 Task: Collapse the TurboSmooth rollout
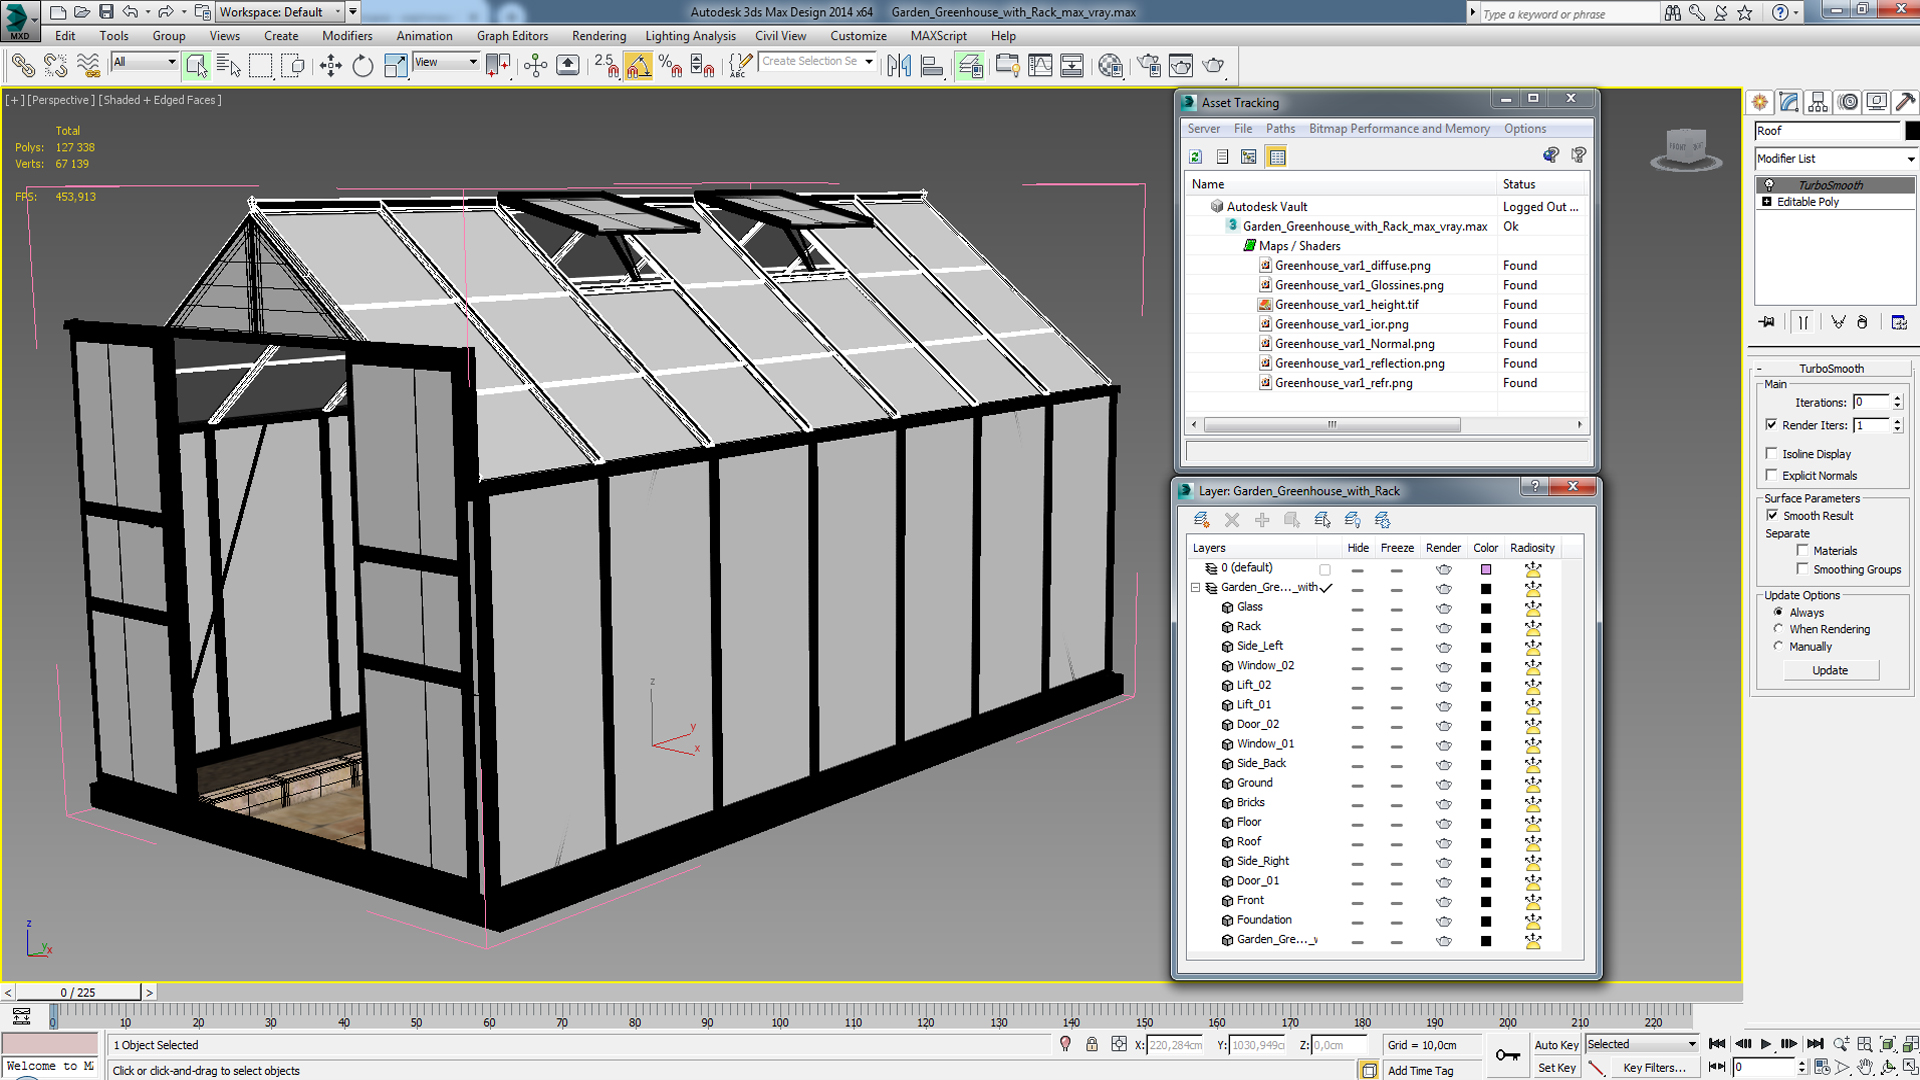tap(1831, 368)
